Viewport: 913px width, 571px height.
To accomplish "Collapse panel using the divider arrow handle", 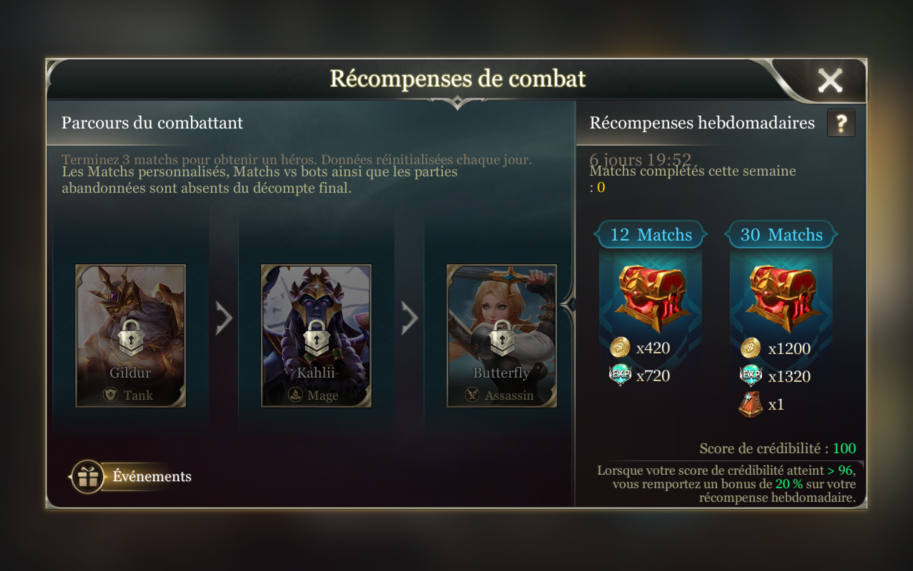I will pos(568,304).
